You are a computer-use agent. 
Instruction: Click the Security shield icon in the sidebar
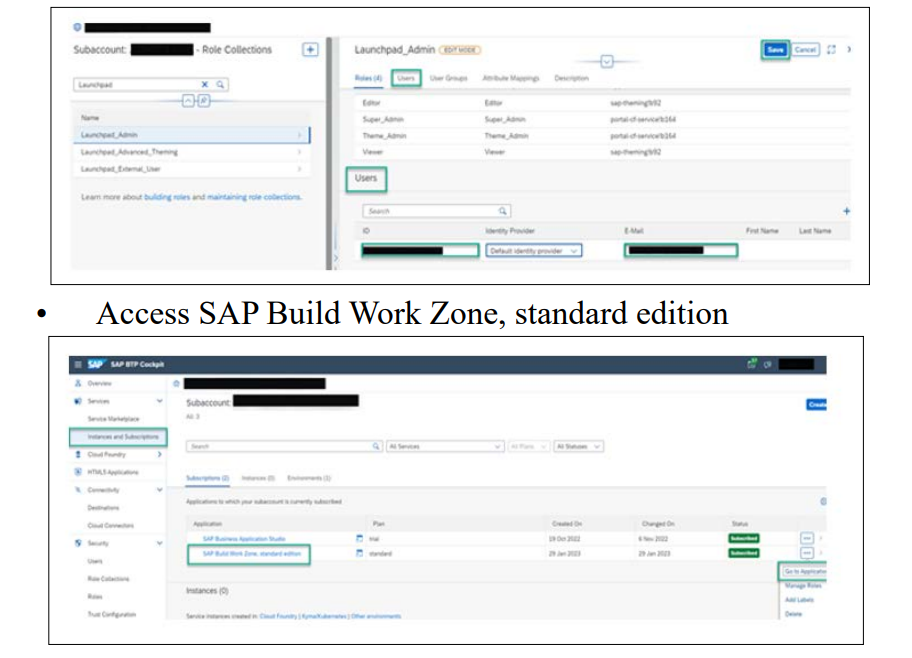[78, 543]
